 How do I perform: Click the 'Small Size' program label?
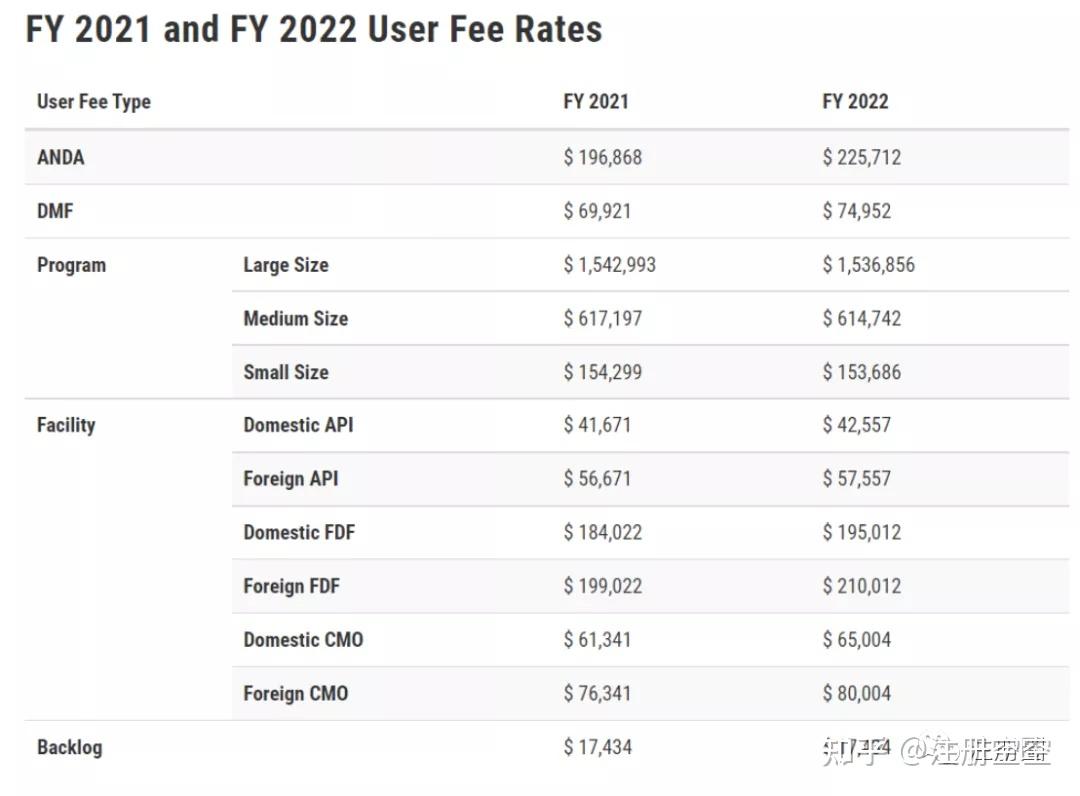286,372
